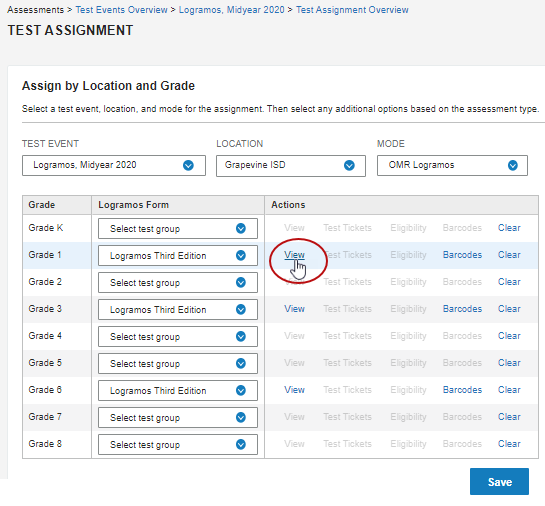Image resolution: width=545 pixels, height=506 pixels.
Task: Select a test group for Grade K
Action: pyautogui.click(x=178, y=229)
